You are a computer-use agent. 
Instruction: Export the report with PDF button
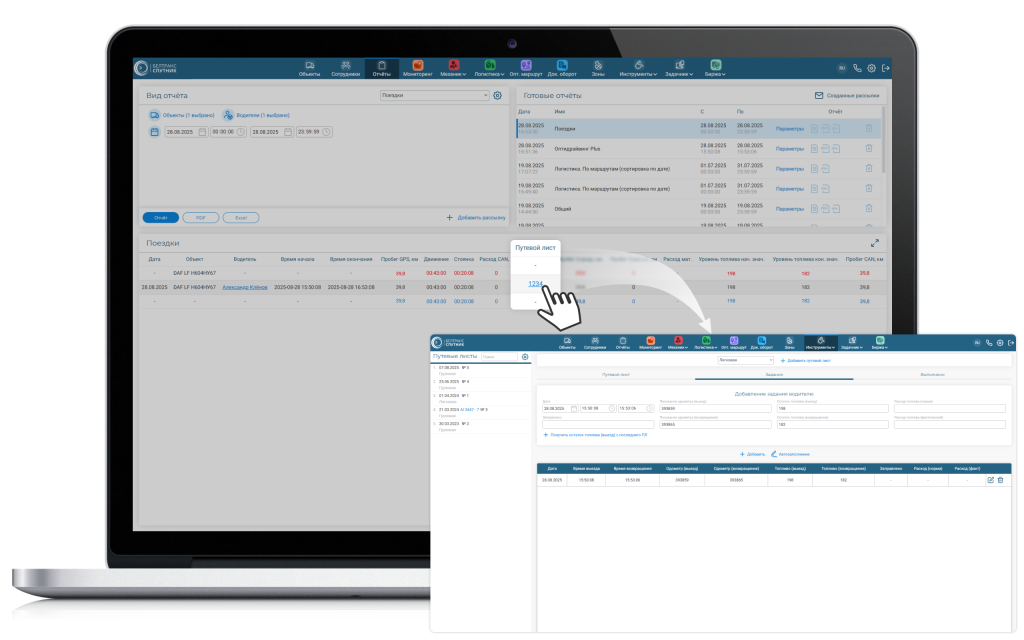click(x=200, y=217)
